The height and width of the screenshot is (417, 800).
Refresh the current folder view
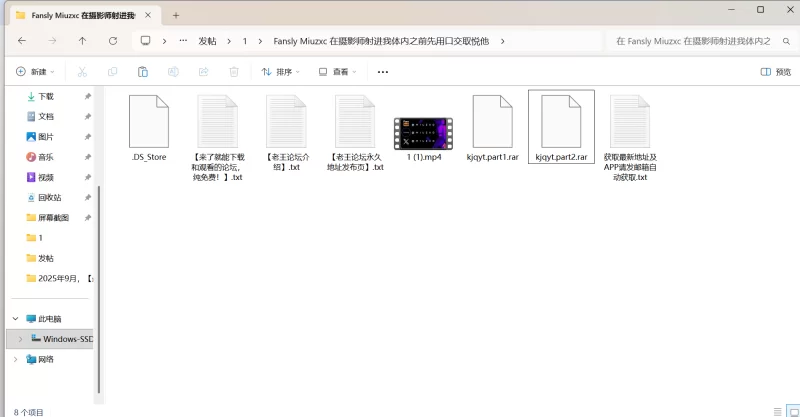(112, 41)
